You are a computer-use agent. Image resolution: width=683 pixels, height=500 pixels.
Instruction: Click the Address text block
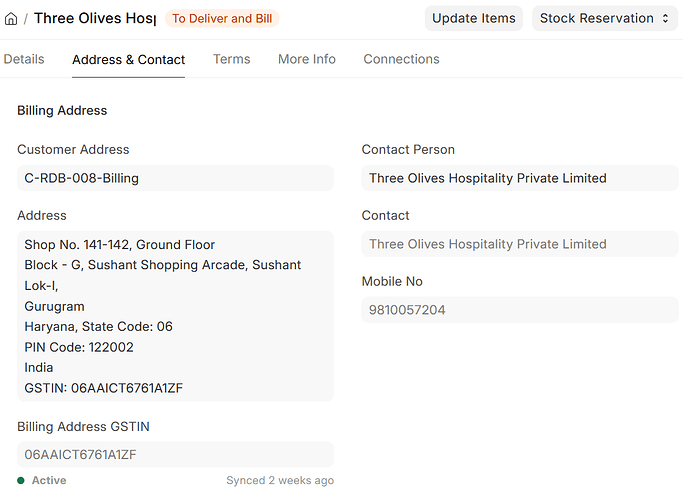click(175, 316)
